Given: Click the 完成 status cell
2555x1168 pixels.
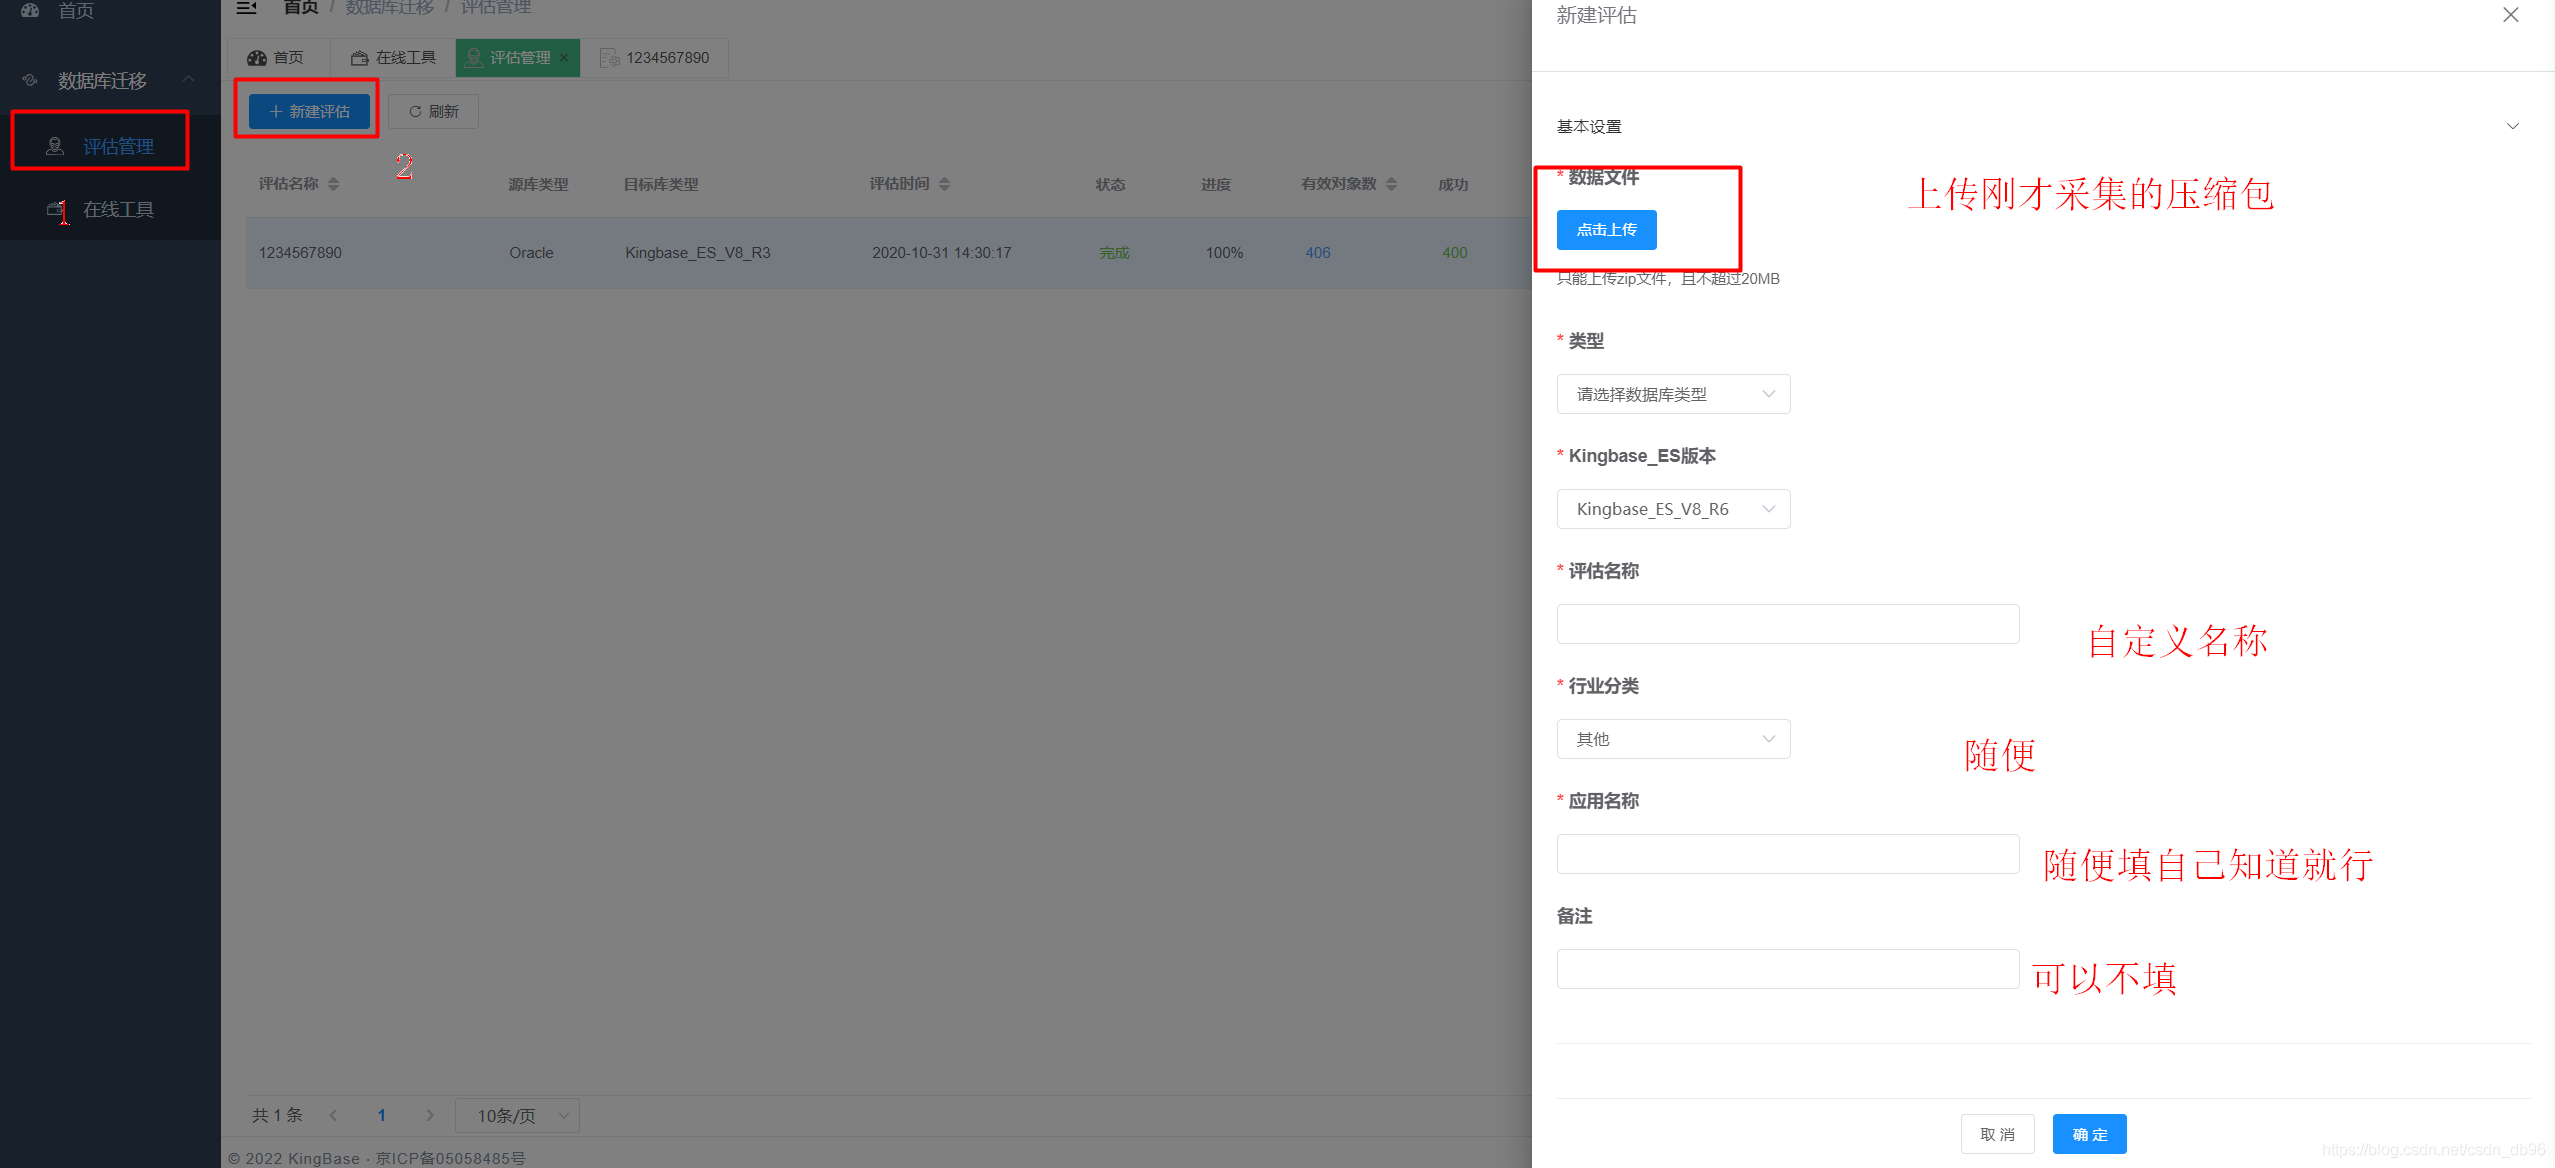Looking at the screenshot, I should coord(1113,253).
